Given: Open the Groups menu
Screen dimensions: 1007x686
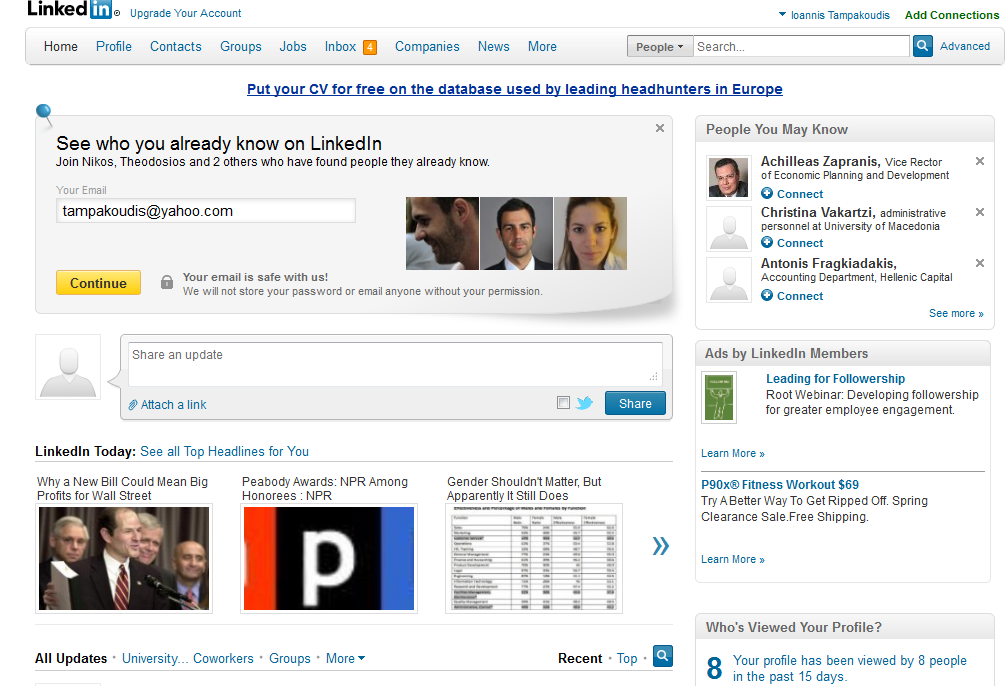Looking at the screenshot, I should coord(241,46).
